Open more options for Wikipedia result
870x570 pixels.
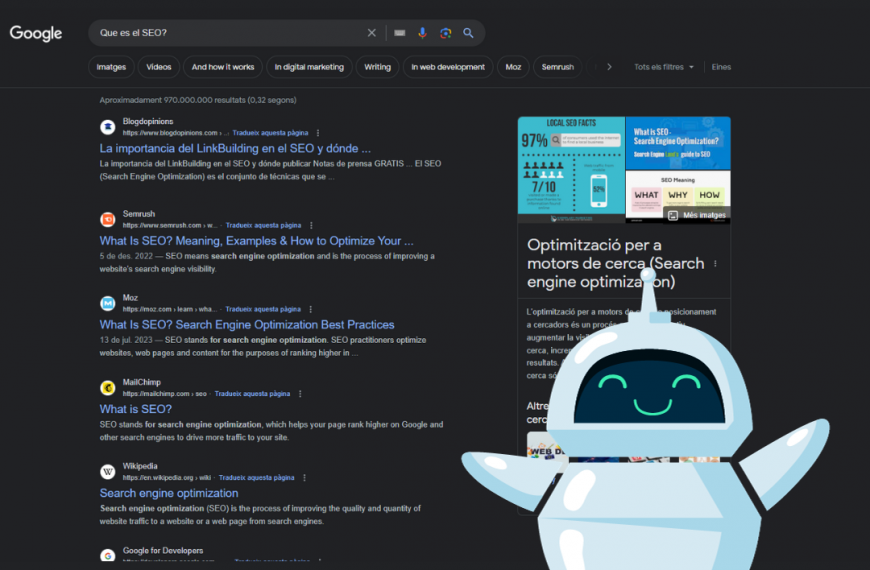[x=305, y=477]
